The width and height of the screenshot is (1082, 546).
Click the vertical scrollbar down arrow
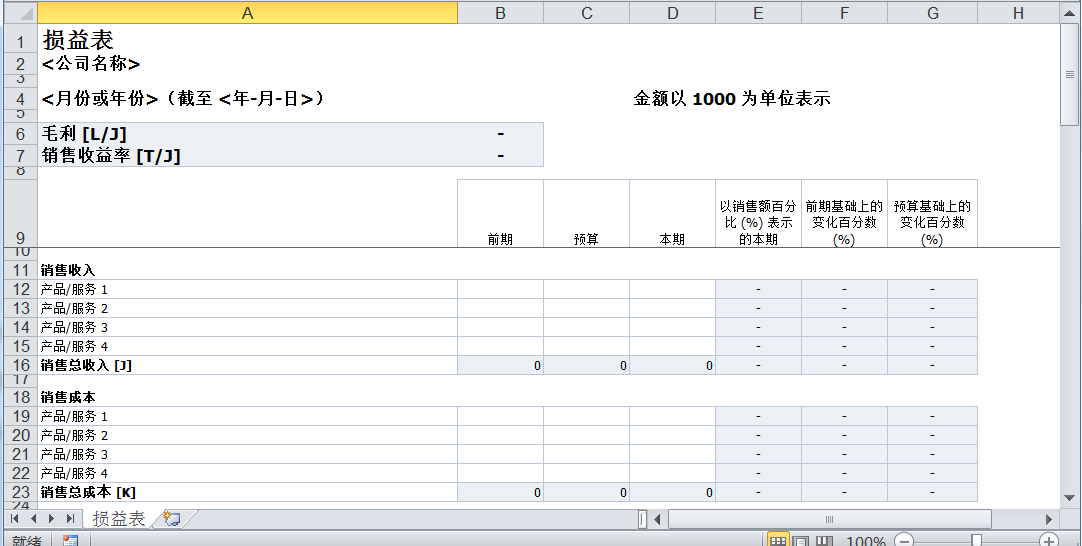click(1070, 497)
